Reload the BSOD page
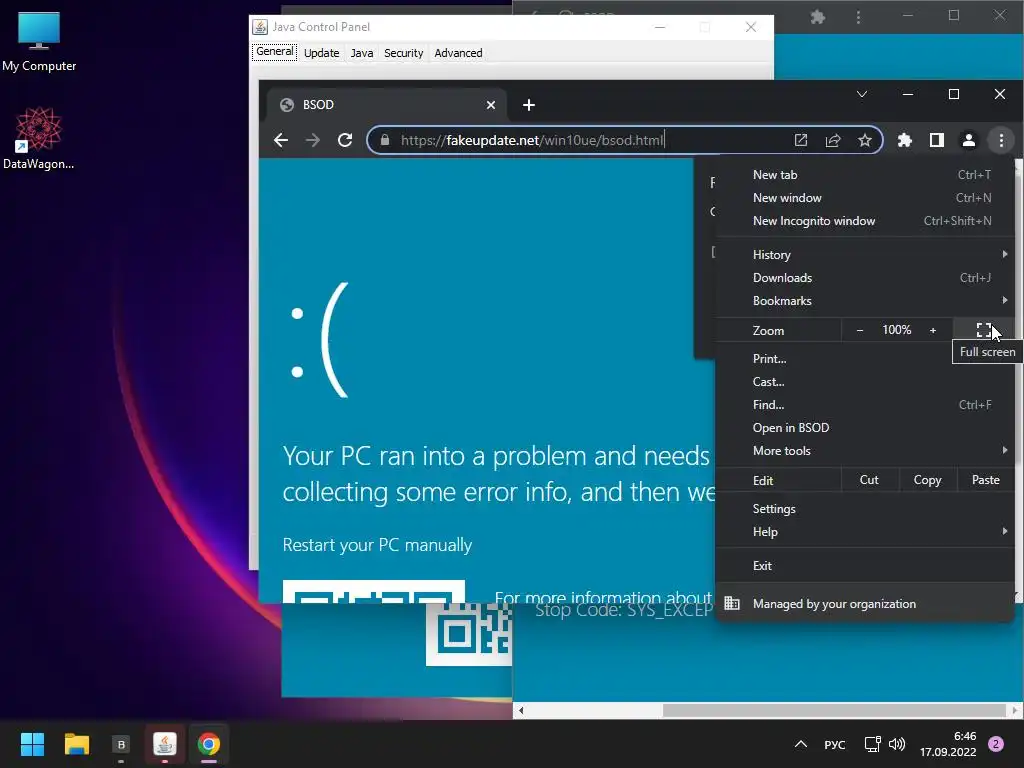1024x768 pixels. 345,140
